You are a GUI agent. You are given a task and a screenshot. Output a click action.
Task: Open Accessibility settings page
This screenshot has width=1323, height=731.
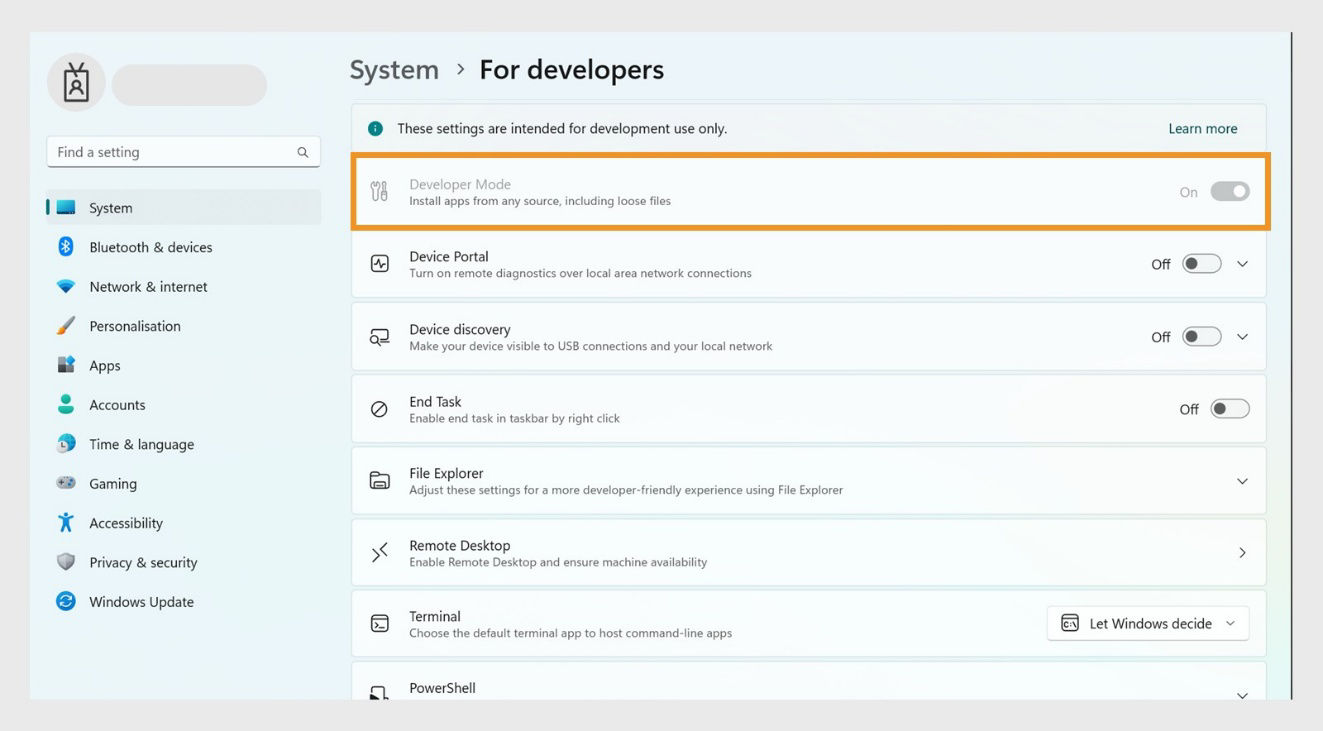pyautogui.click(x=184, y=522)
